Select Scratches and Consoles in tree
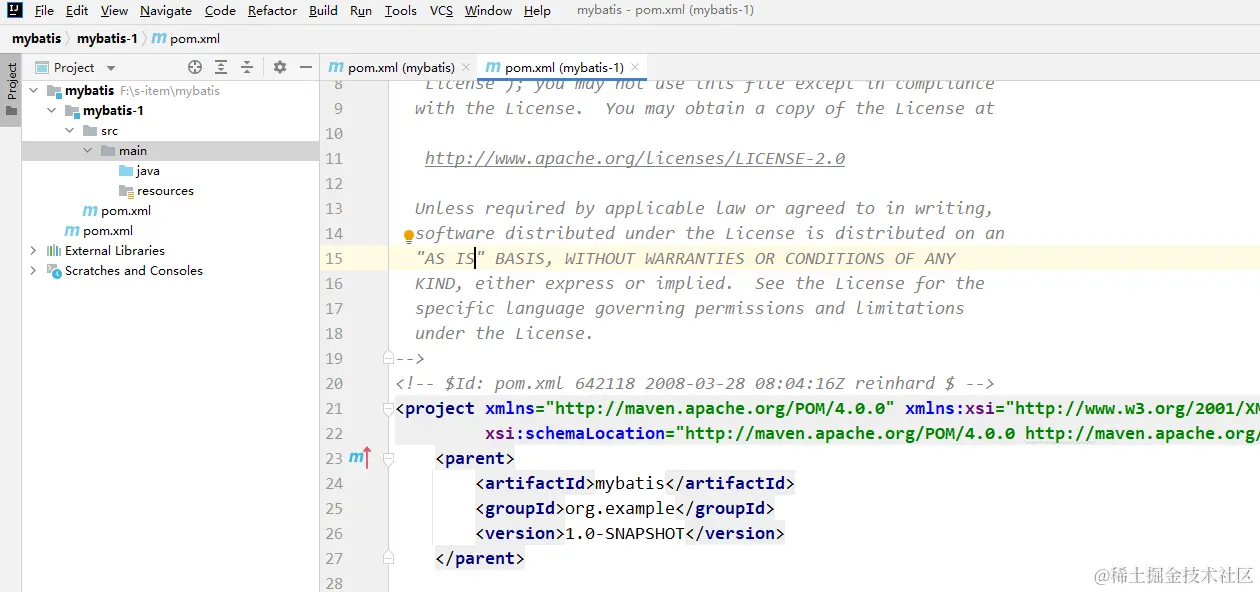Screen dimensions: 1260x592 pyautogui.click(x=134, y=270)
